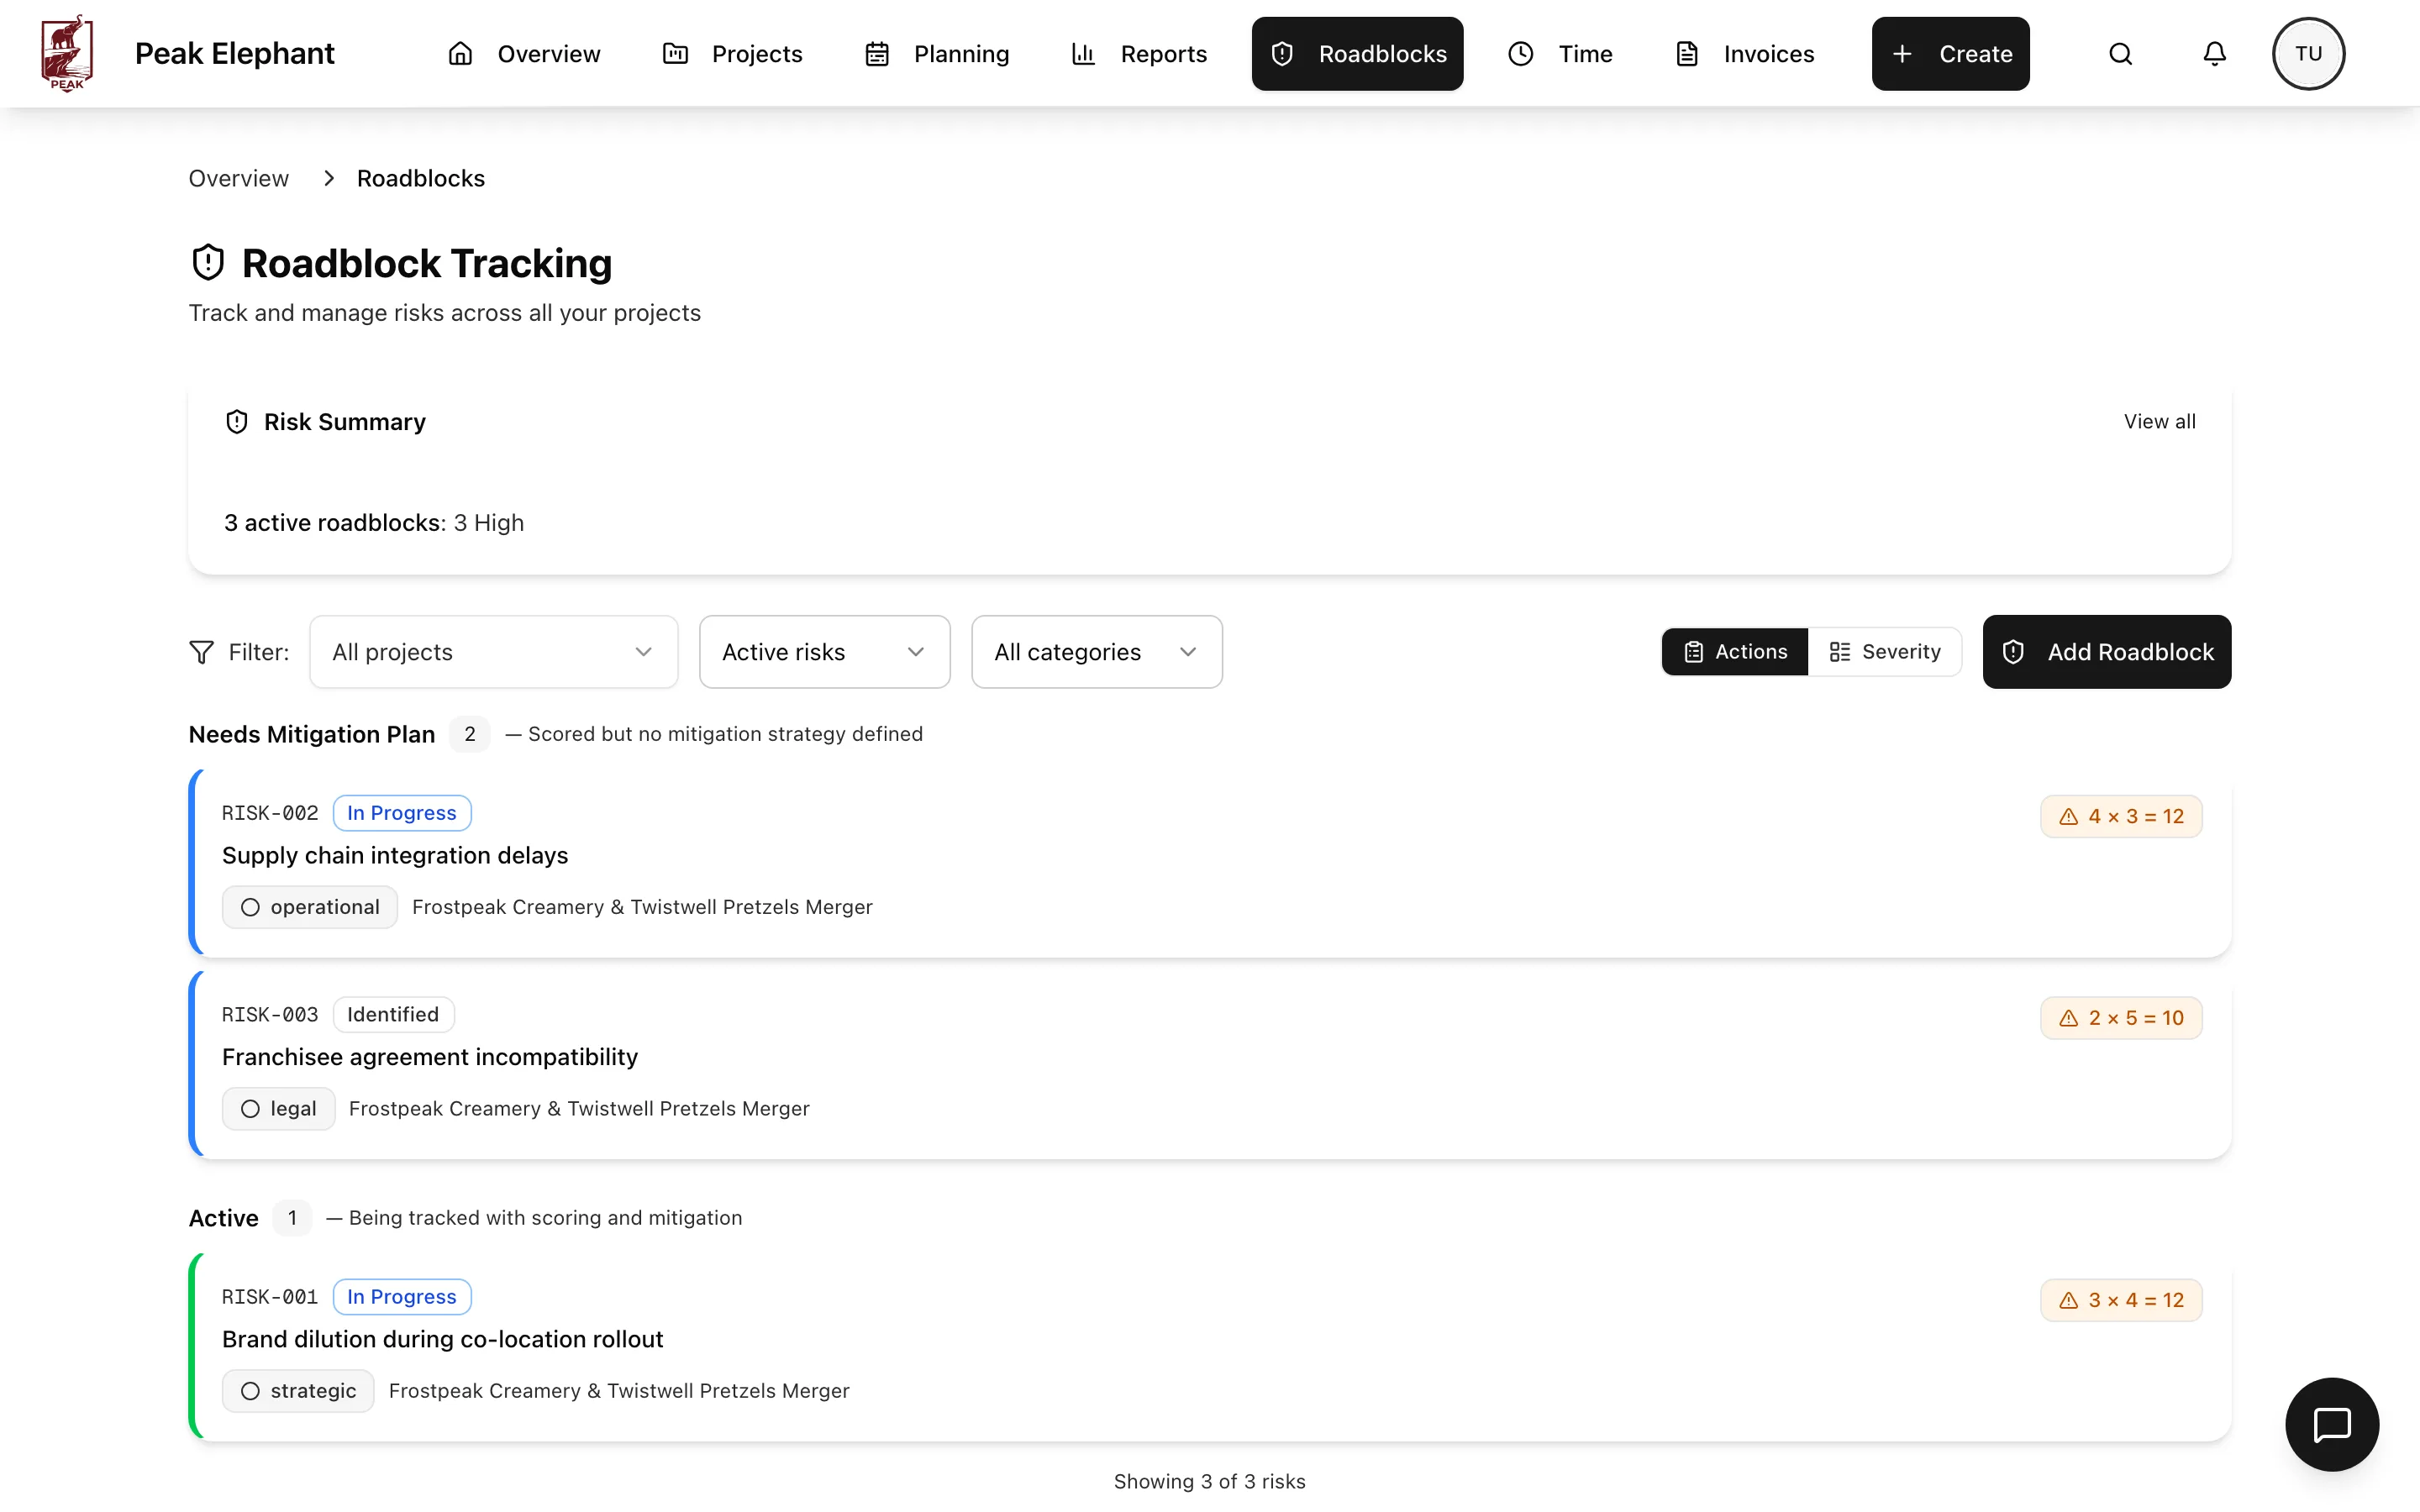This screenshot has height=1512, width=2420.
Task: Open the chat bubble widget
Action: 2332,1424
